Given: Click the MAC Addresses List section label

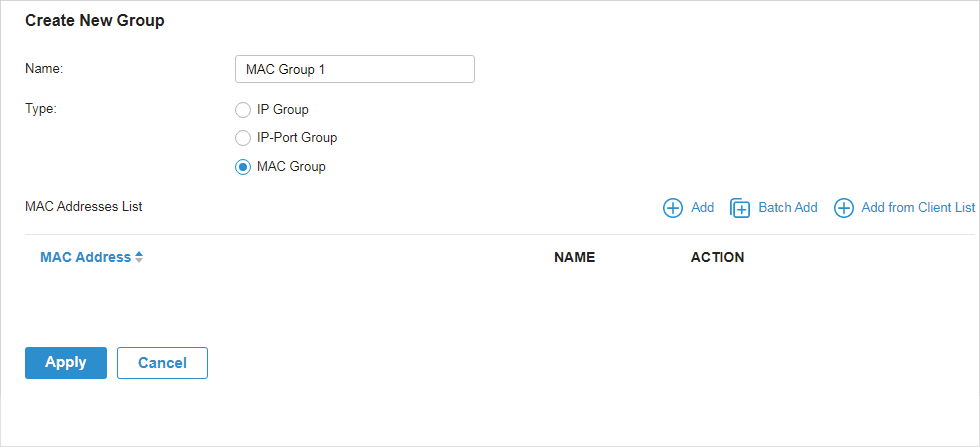Looking at the screenshot, I should 84,206.
